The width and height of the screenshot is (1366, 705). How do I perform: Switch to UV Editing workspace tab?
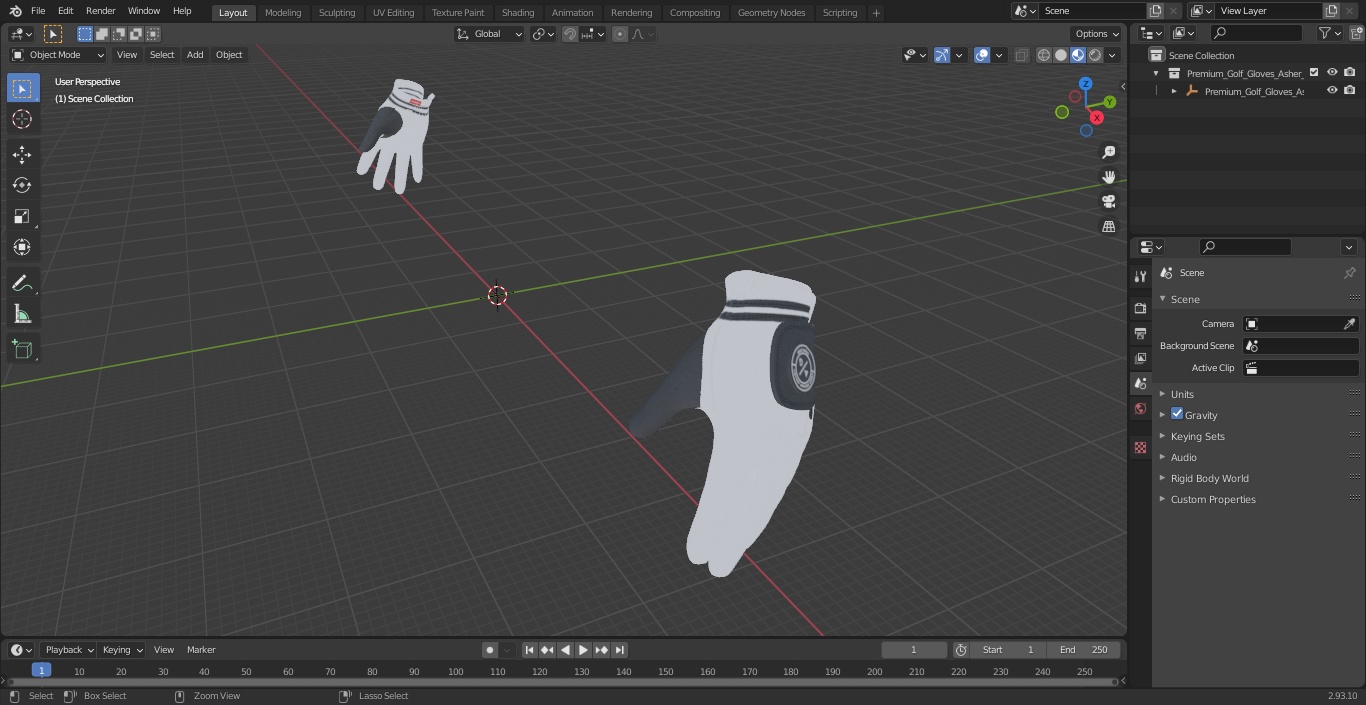click(393, 13)
